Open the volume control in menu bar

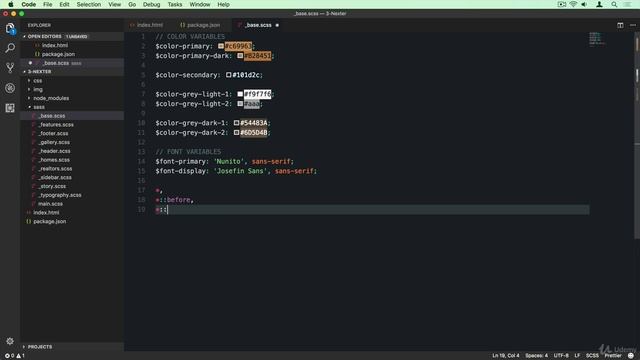click(x=584, y=4)
